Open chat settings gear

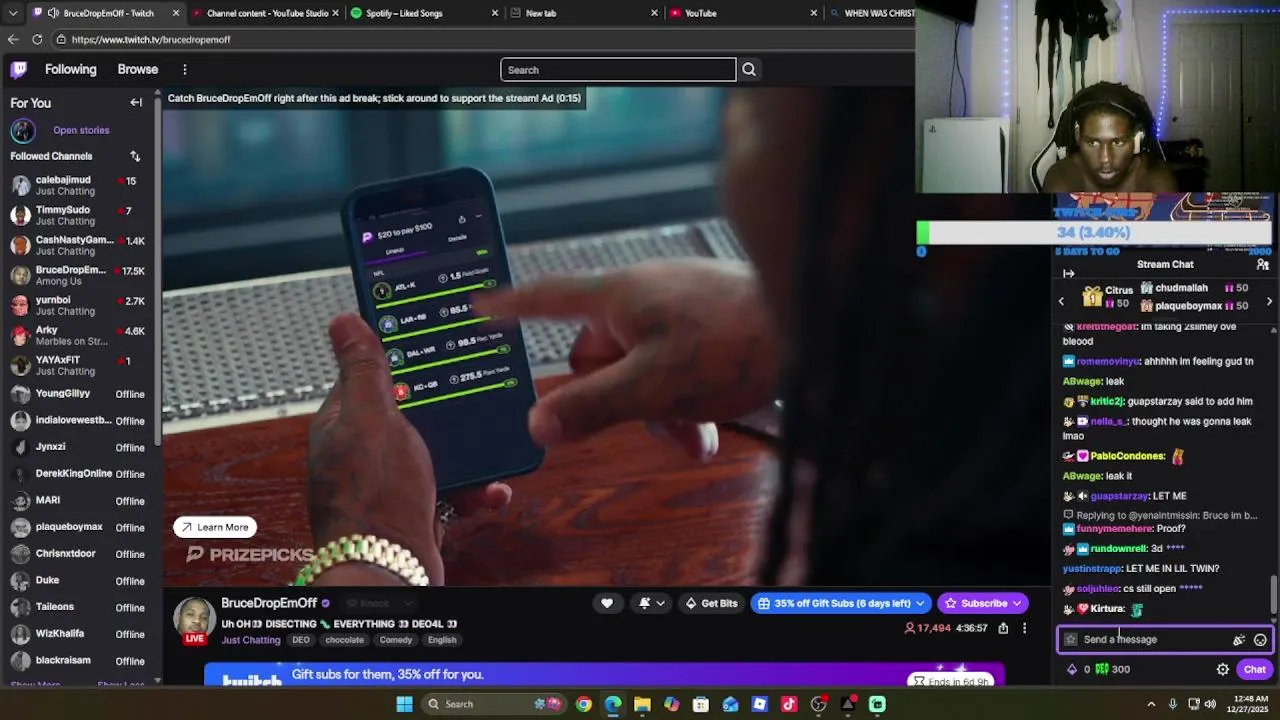click(x=1222, y=669)
